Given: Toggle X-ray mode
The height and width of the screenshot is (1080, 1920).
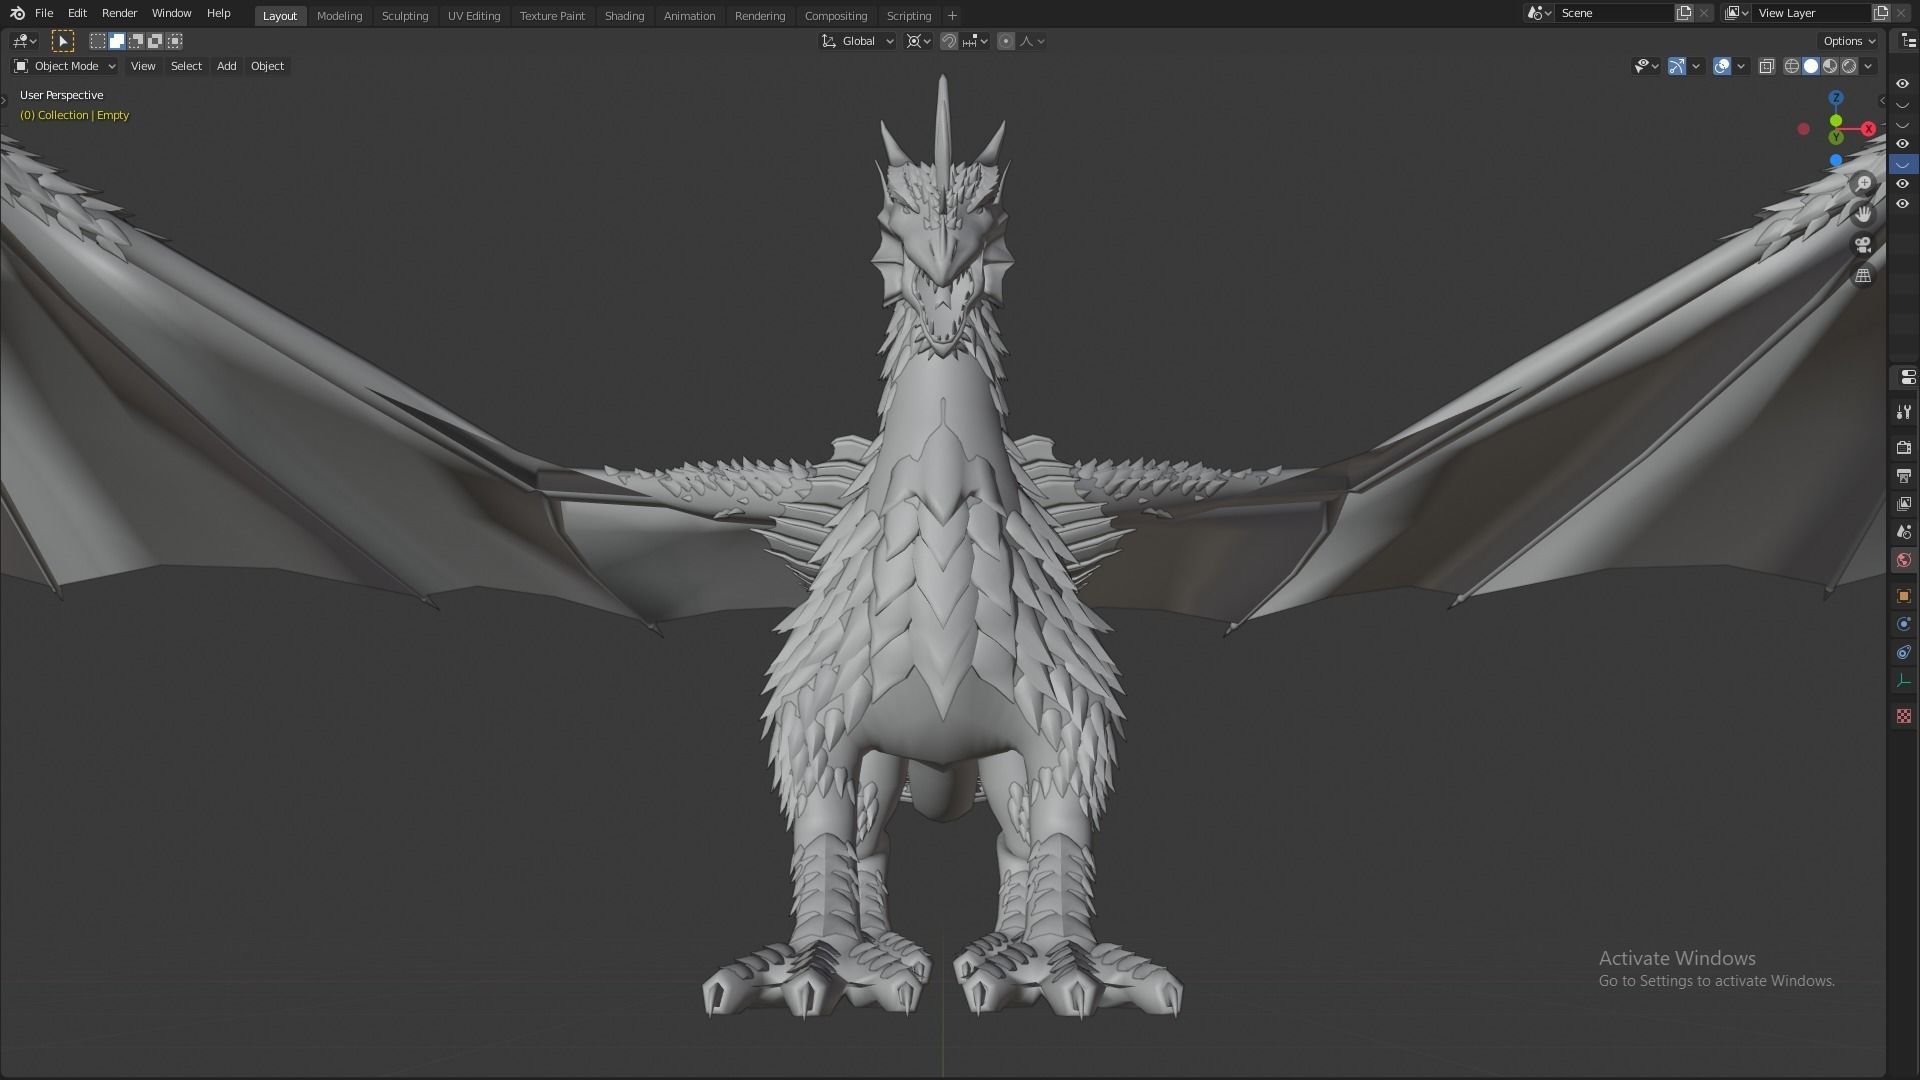Looking at the screenshot, I should pyautogui.click(x=1767, y=66).
